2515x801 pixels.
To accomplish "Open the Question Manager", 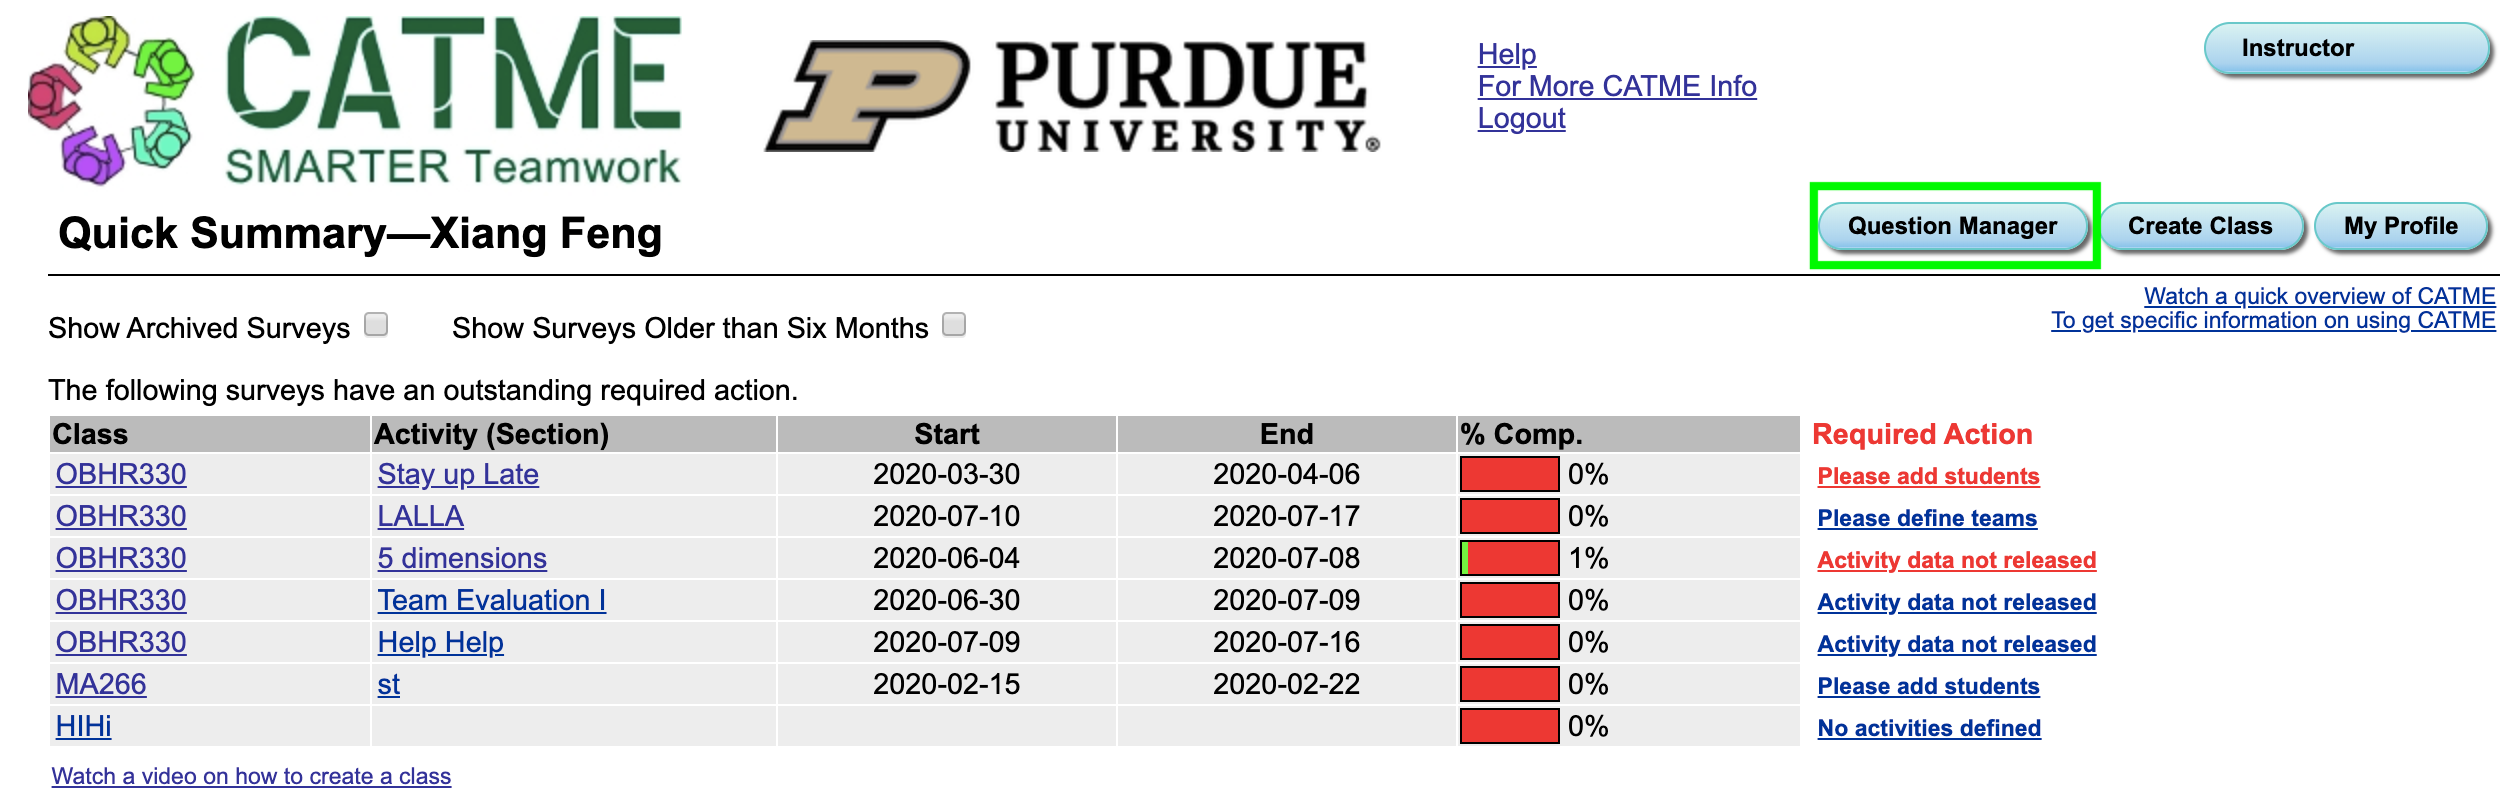I will tap(1952, 227).
